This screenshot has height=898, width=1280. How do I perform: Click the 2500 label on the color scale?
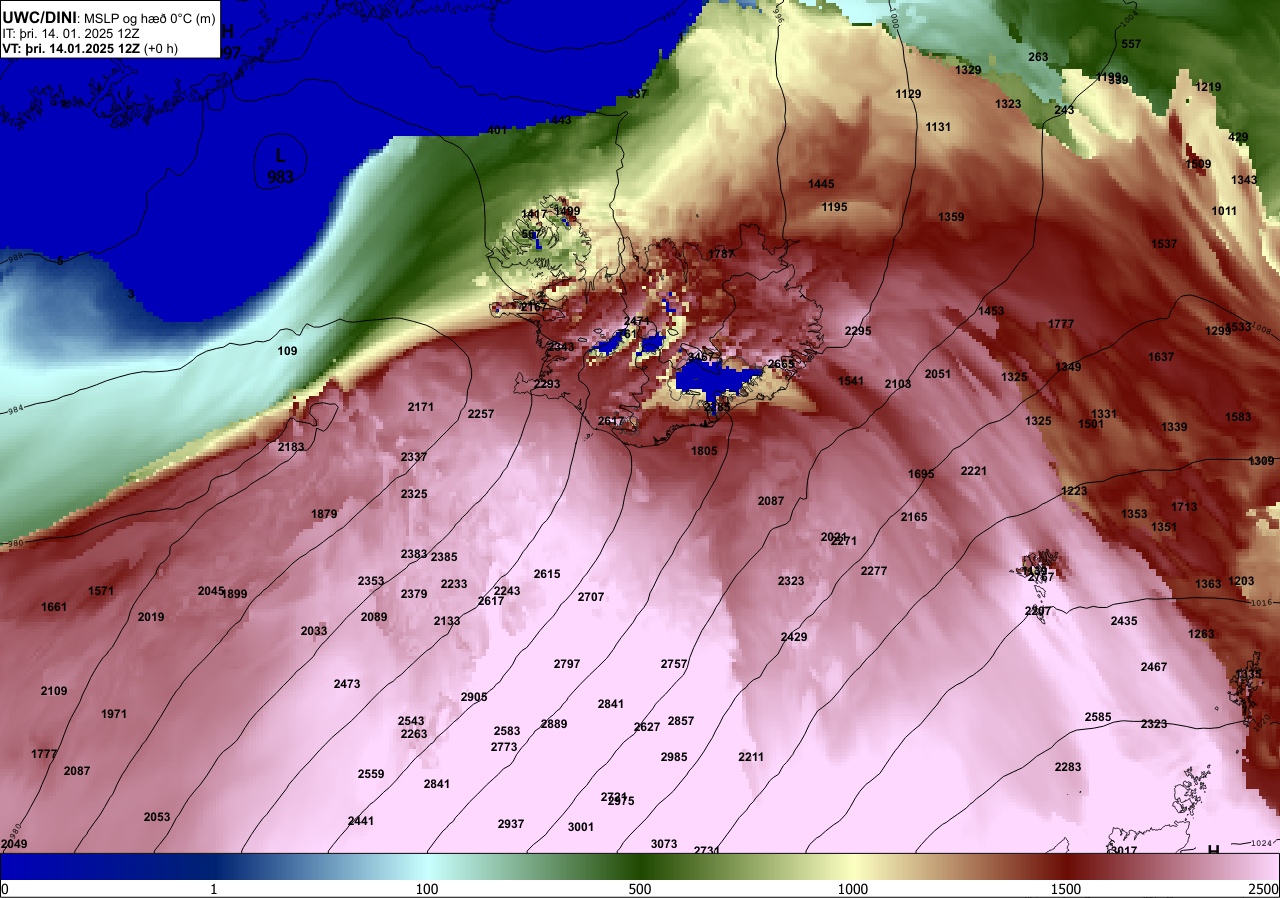pos(1264,889)
